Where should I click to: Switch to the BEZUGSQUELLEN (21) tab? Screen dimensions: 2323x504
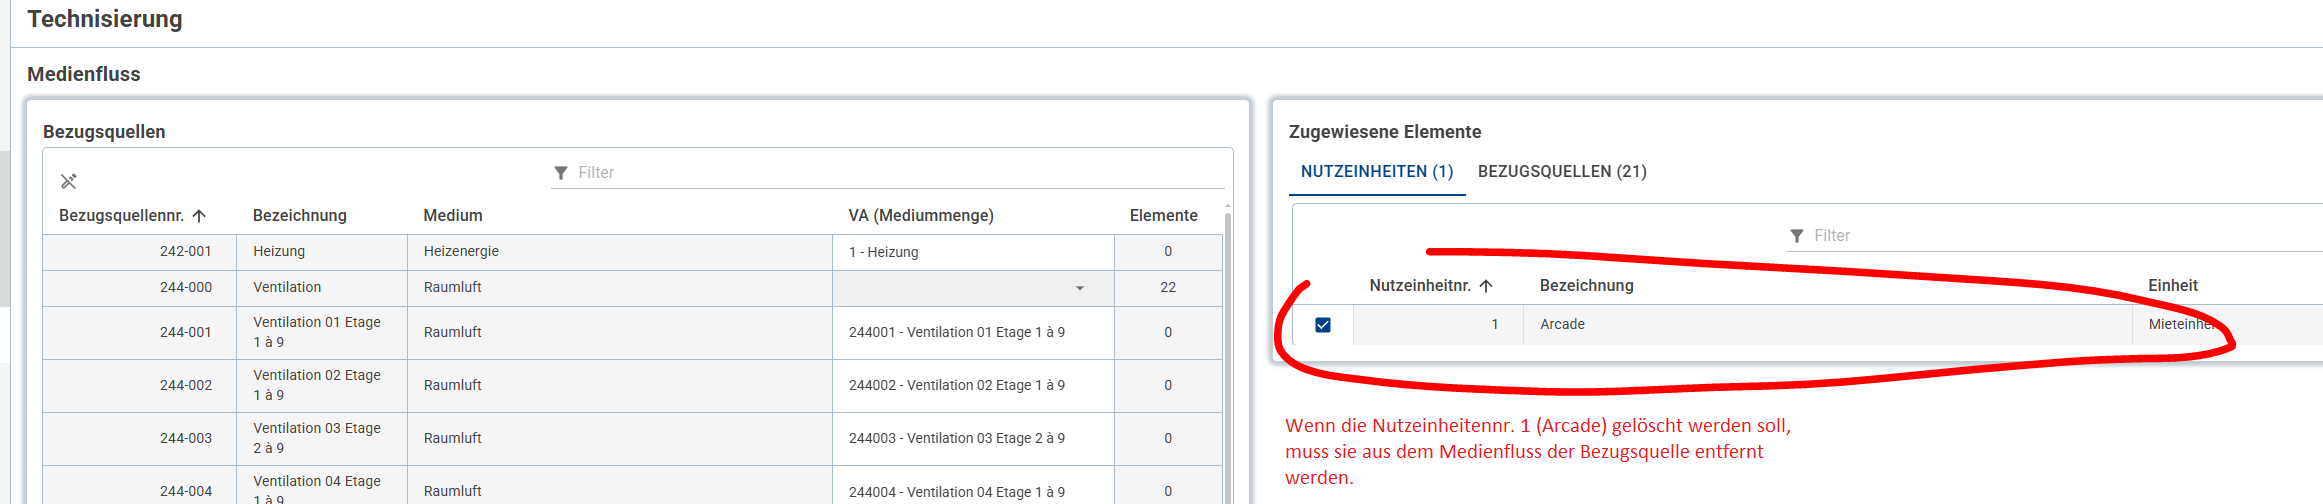(1562, 172)
